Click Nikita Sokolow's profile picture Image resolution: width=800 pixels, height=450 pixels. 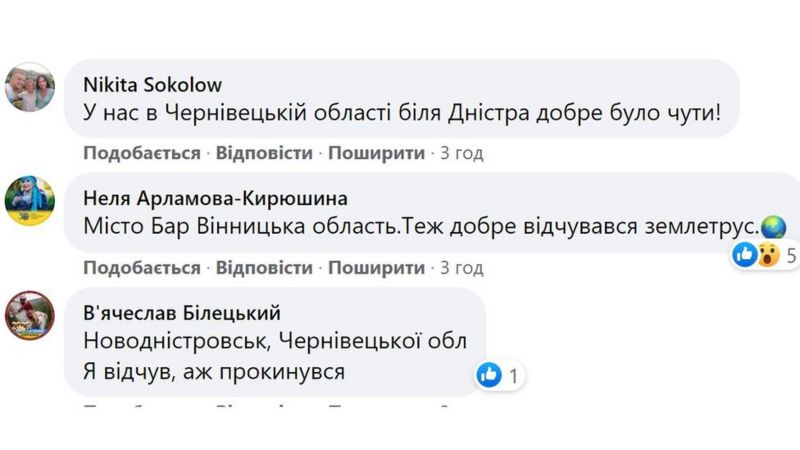click(30, 88)
